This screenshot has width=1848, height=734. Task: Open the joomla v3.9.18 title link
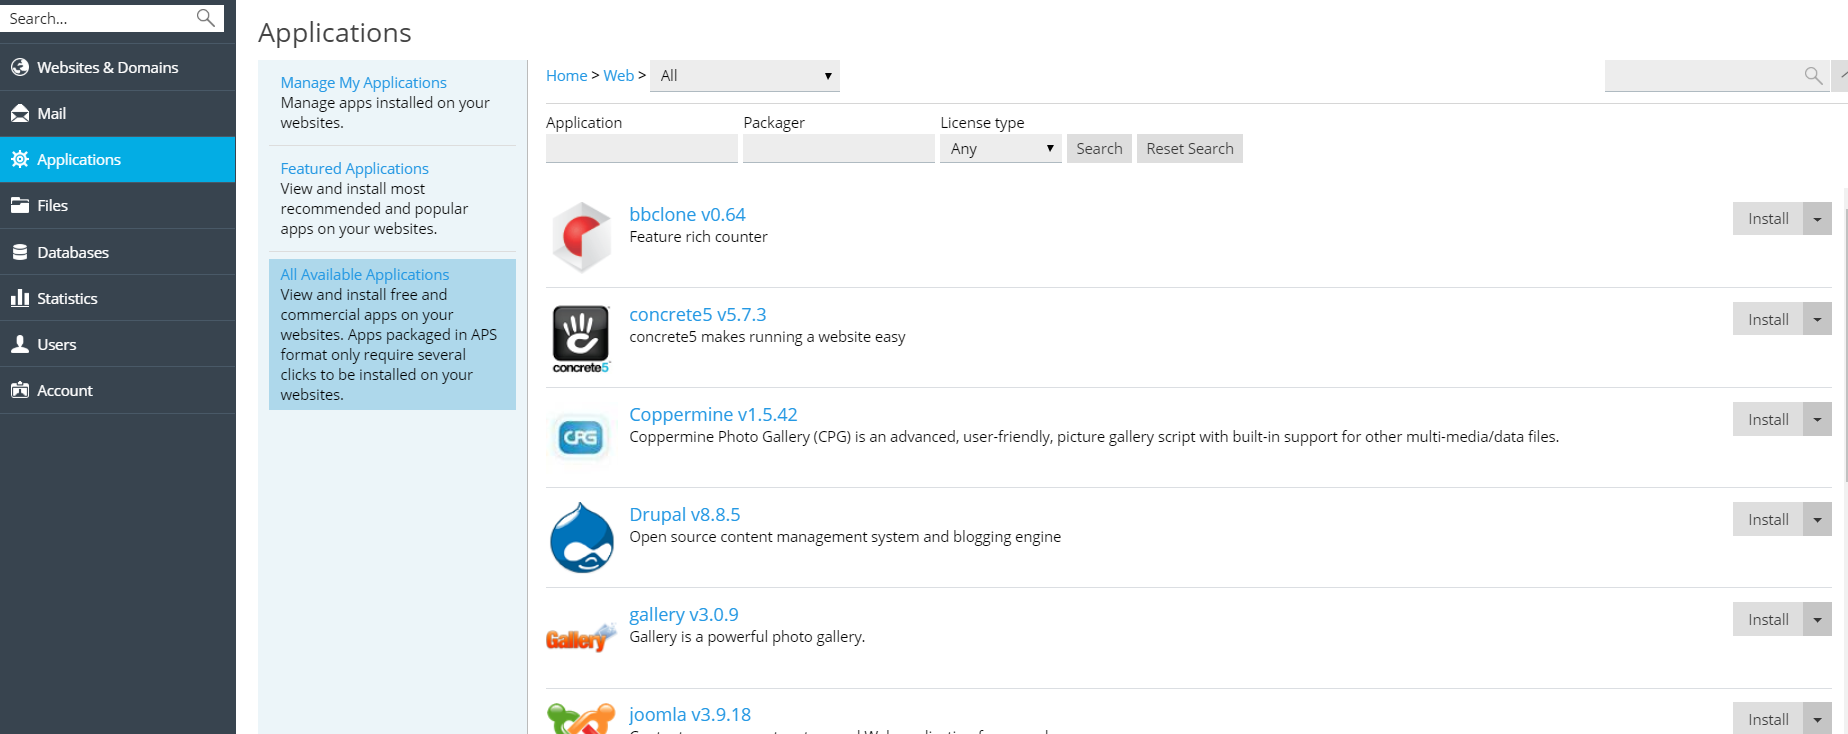click(x=689, y=714)
